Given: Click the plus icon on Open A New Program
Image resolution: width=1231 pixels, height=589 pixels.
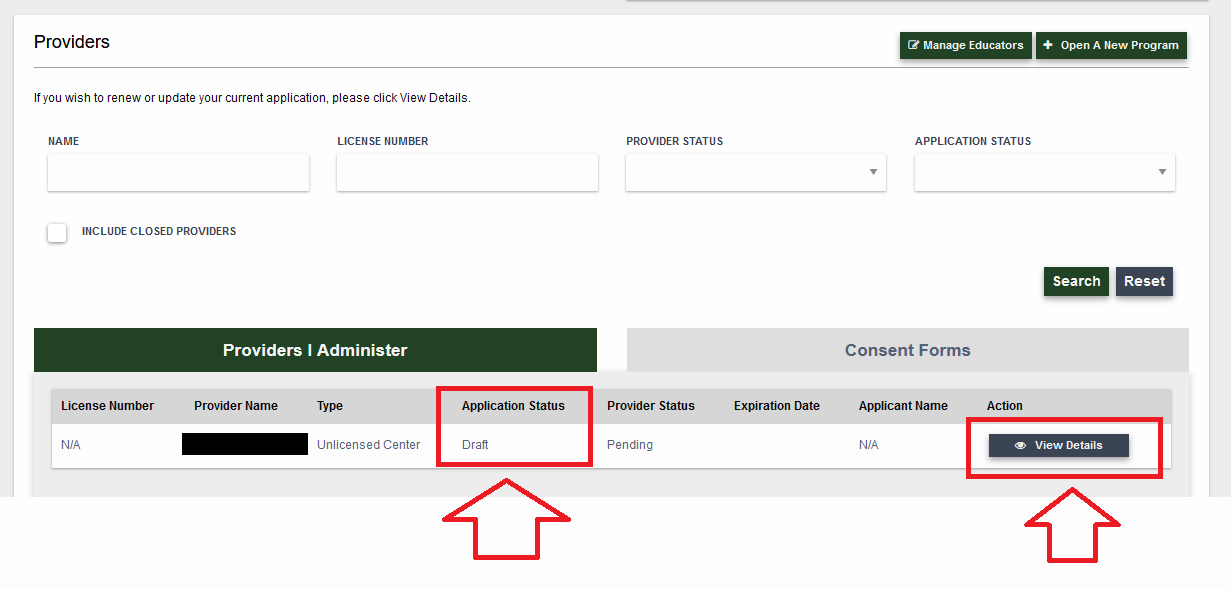Looking at the screenshot, I should click(1048, 46).
